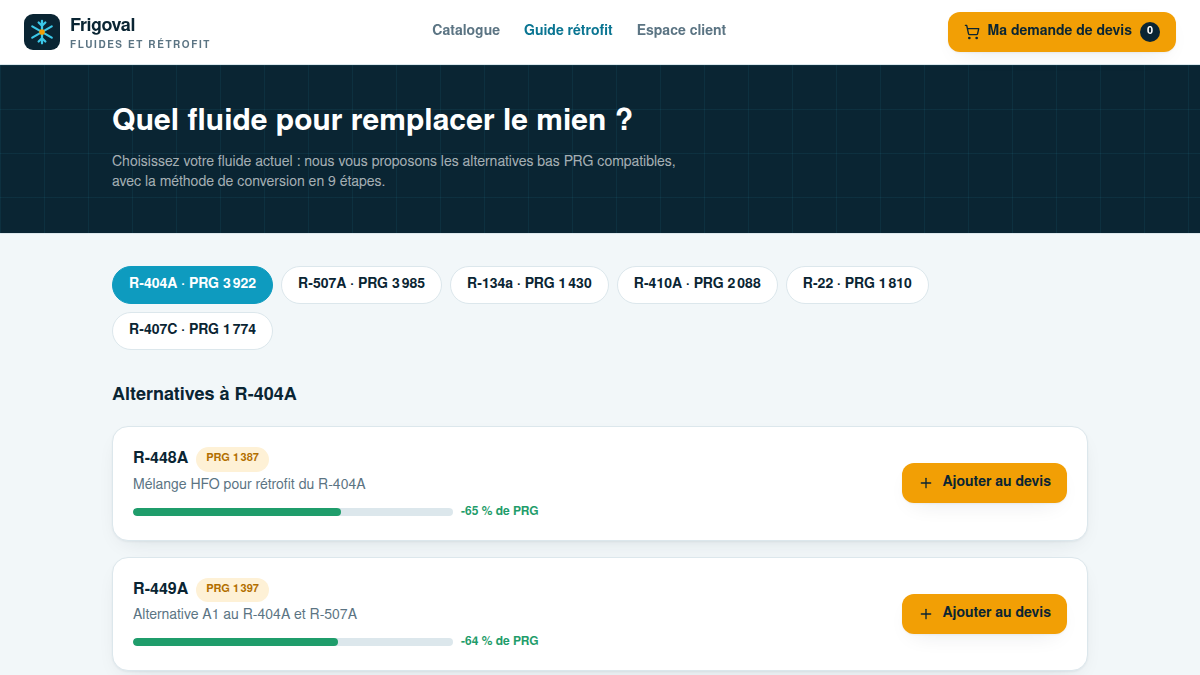Click the plus icon on the R-448A card
This screenshot has width=1200, height=675.
926,483
